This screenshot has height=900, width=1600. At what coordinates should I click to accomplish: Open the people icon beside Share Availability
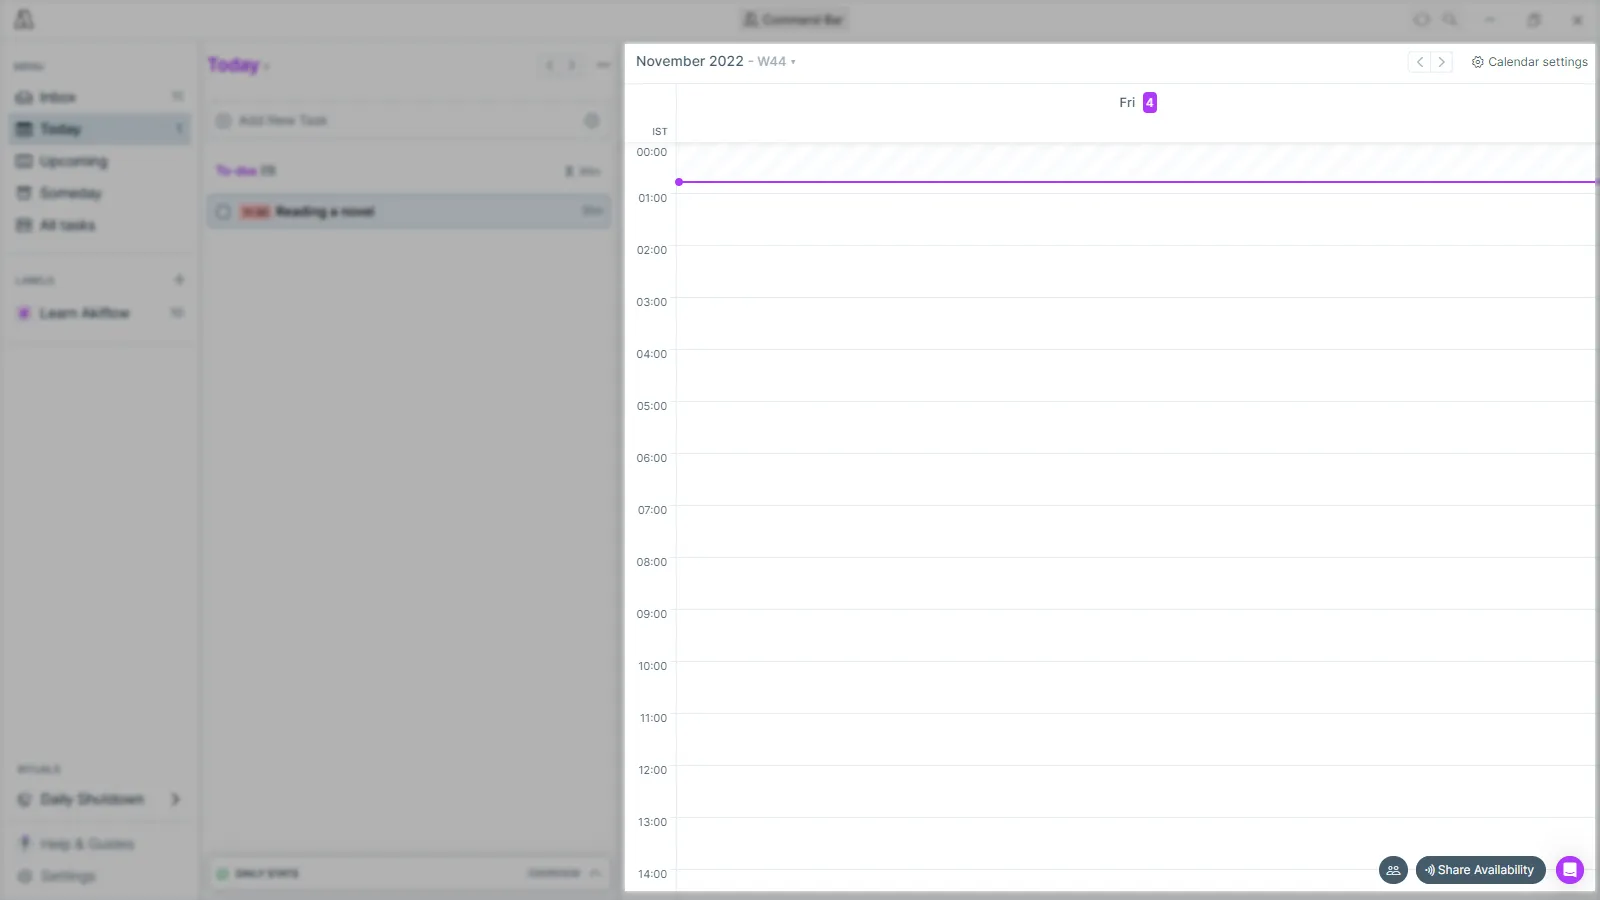point(1393,870)
